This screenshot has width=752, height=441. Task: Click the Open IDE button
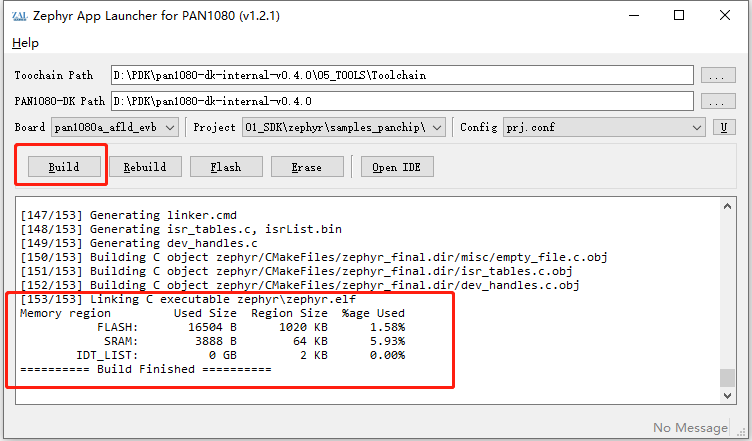click(397, 167)
